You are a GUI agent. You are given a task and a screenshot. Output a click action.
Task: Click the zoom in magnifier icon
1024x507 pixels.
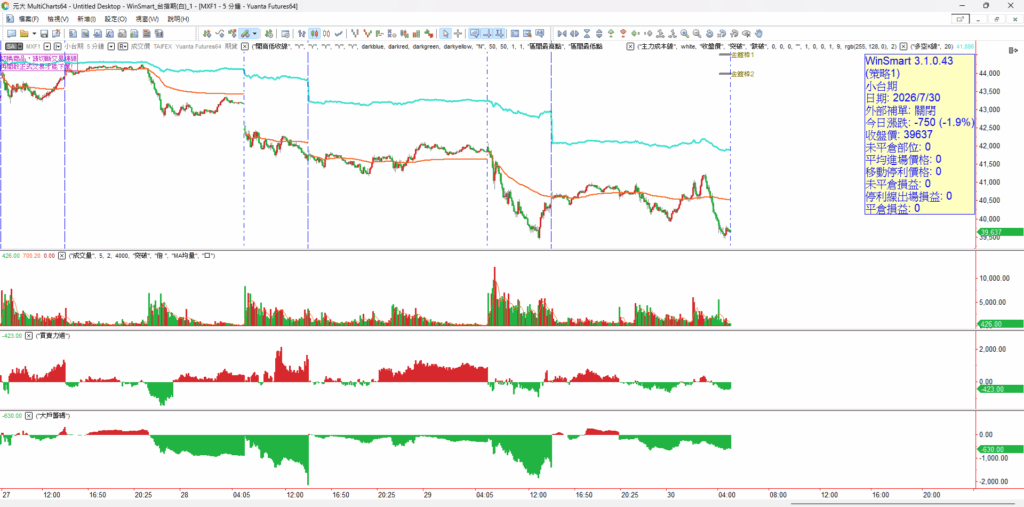pyautogui.click(x=684, y=33)
